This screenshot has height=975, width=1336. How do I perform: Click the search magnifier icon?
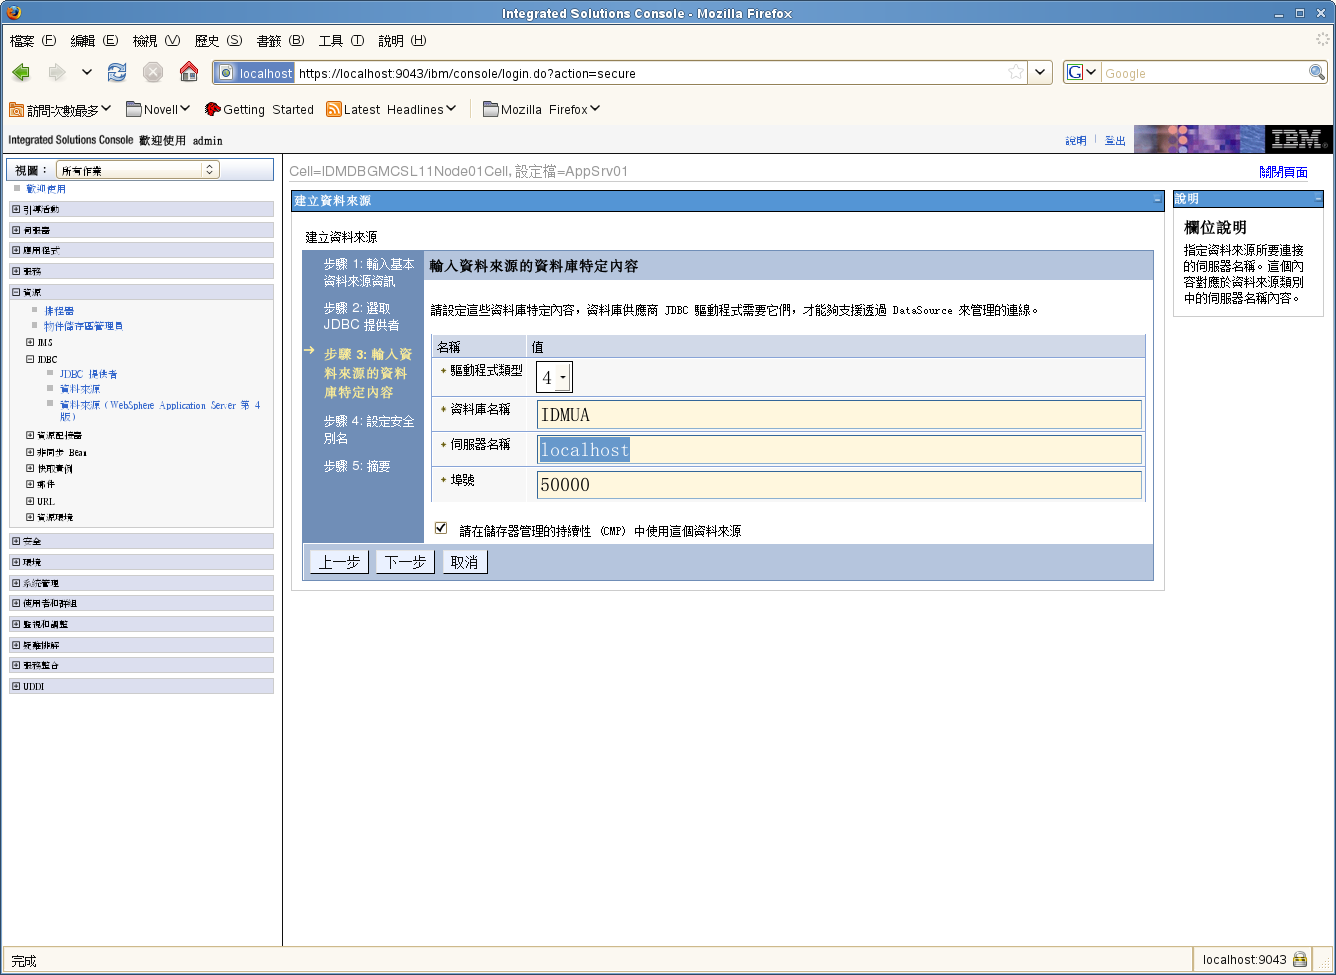point(1317,73)
